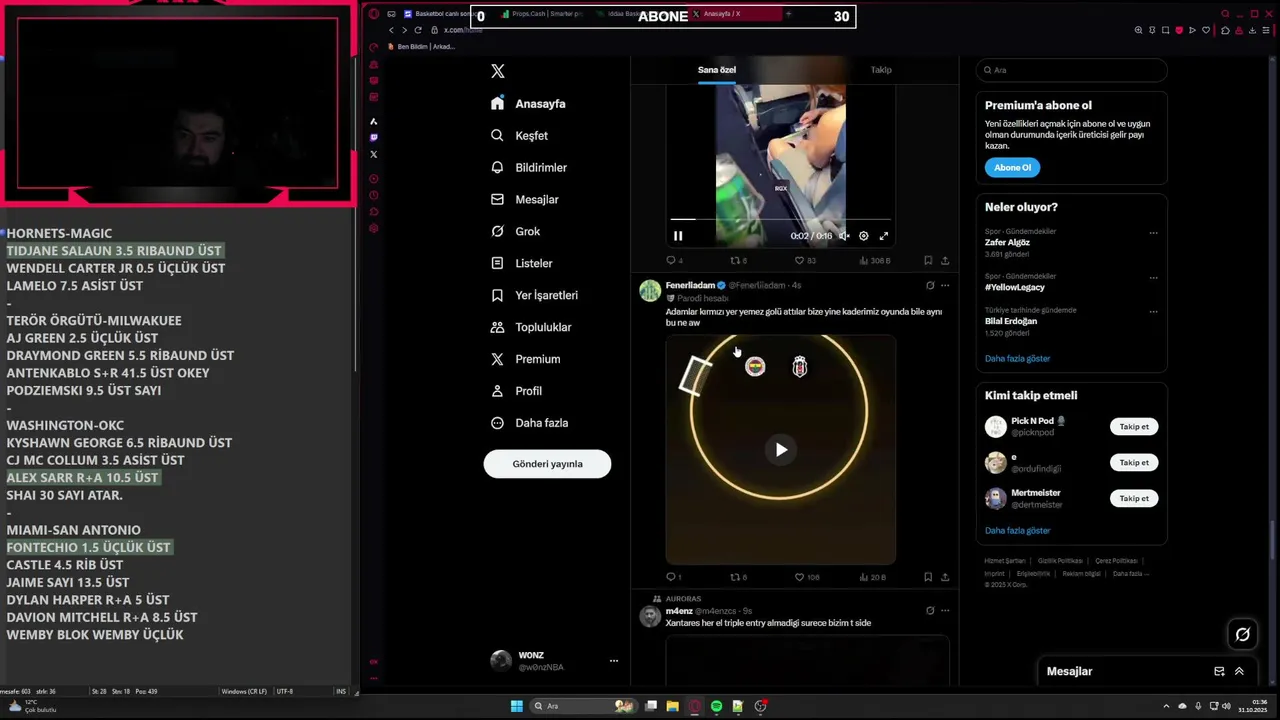Viewport: 1280px width, 720px height.
Task: Play the Fenerliadam post video
Action: click(x=781, y=450)
